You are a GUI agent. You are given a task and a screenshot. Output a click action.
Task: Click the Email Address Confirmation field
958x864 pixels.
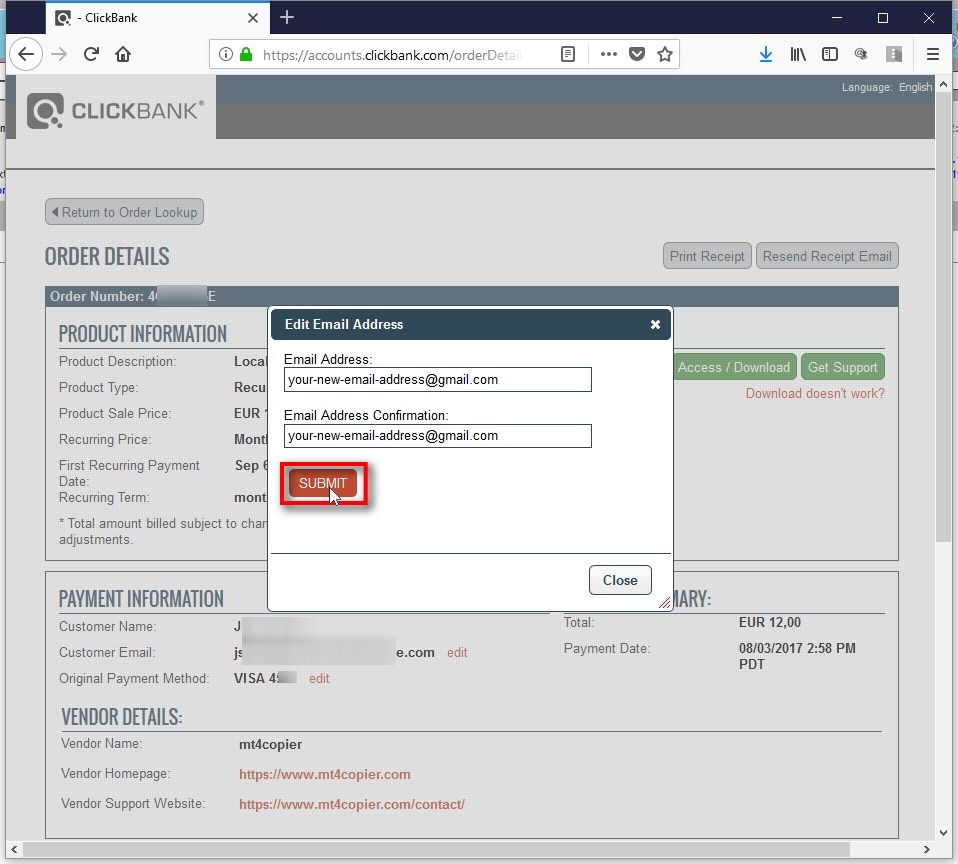(437, 436)
